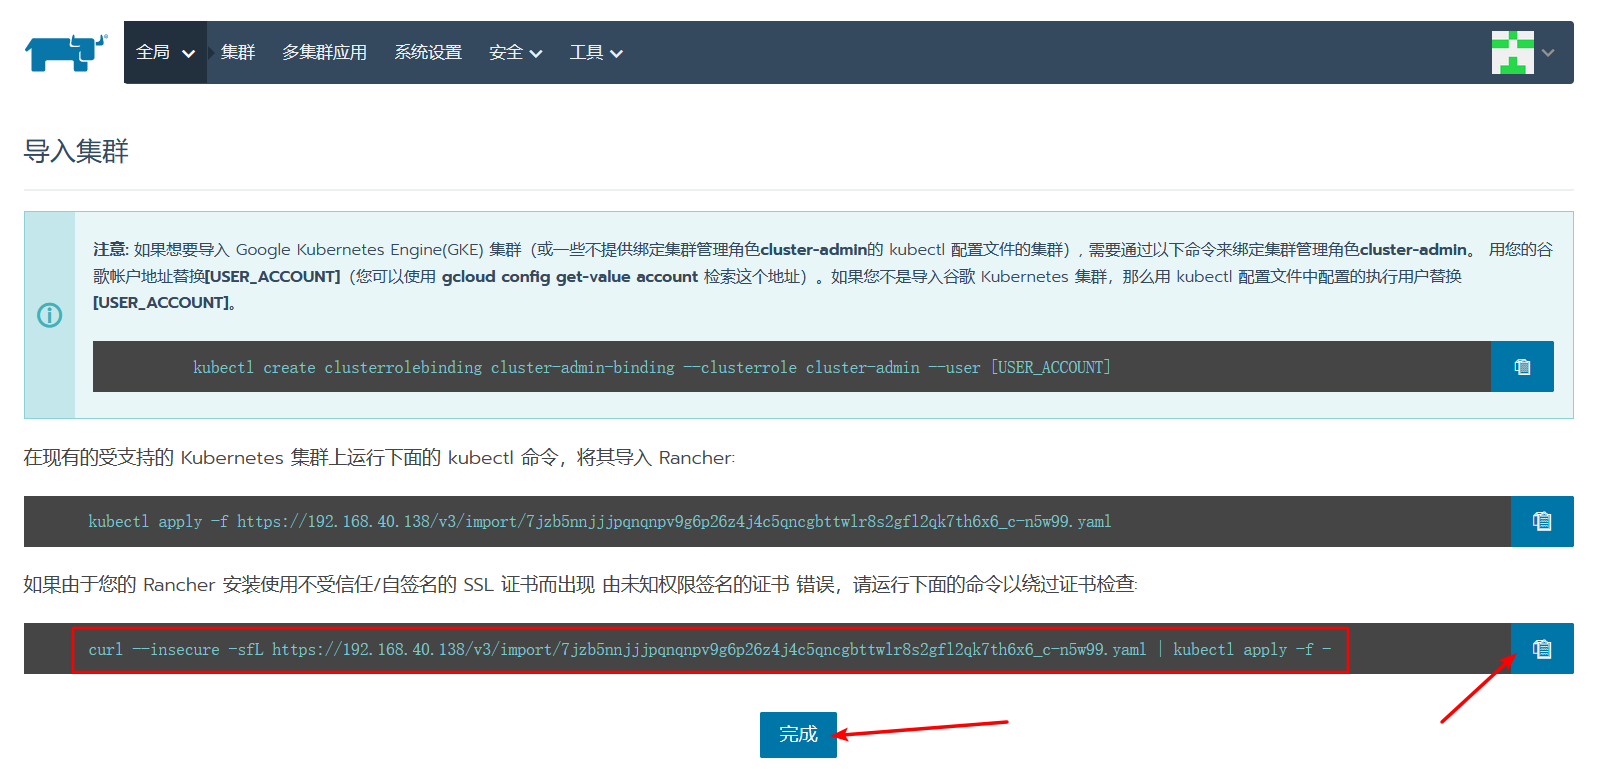Select the curl --insecure -sfL command text

coord(709,650)
